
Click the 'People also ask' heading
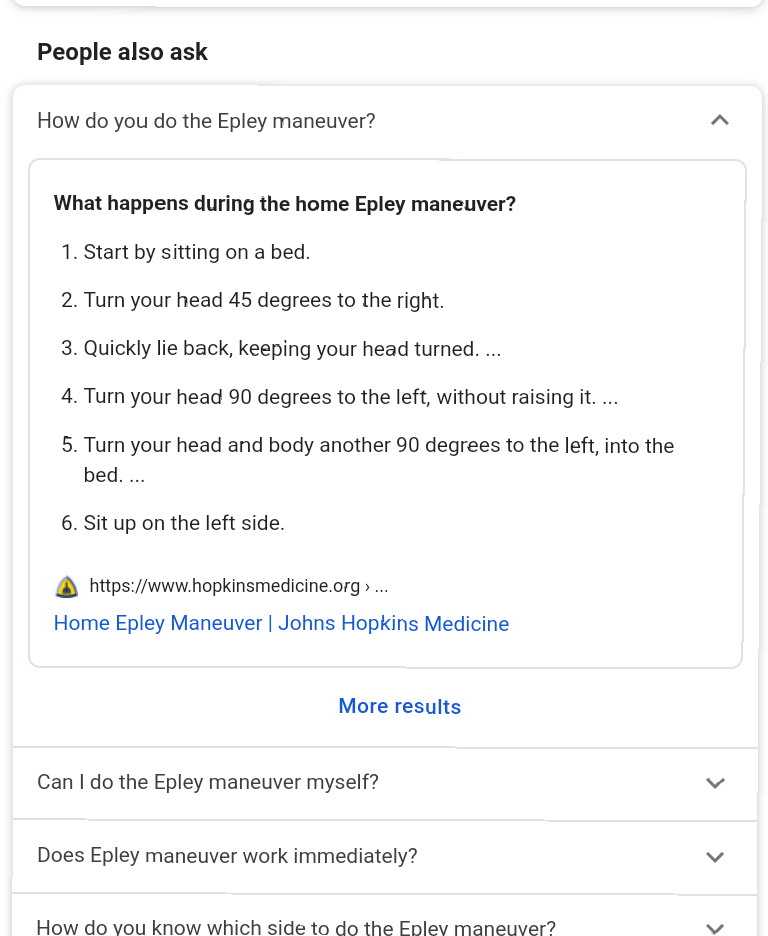[x=122, y=52]
